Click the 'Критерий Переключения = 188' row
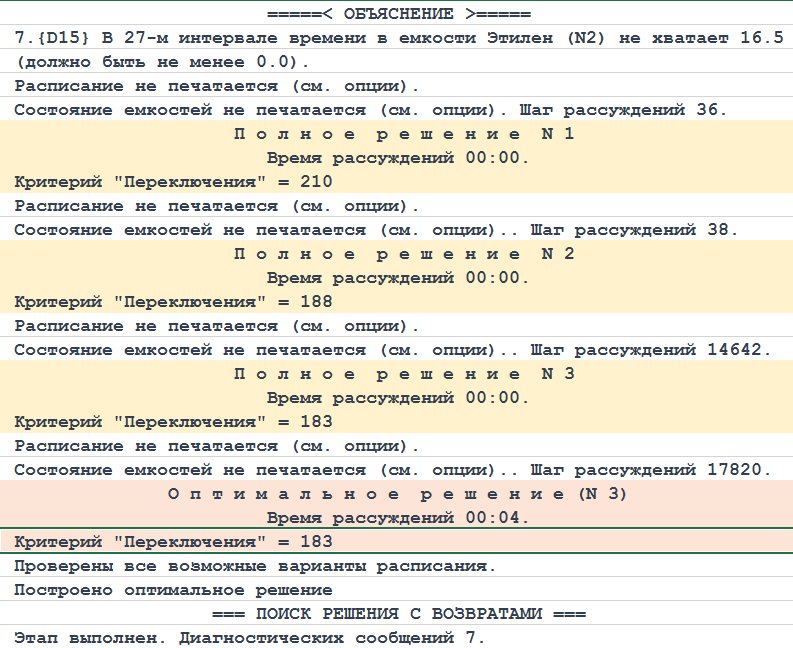793x648 pixels. (173, 302)
